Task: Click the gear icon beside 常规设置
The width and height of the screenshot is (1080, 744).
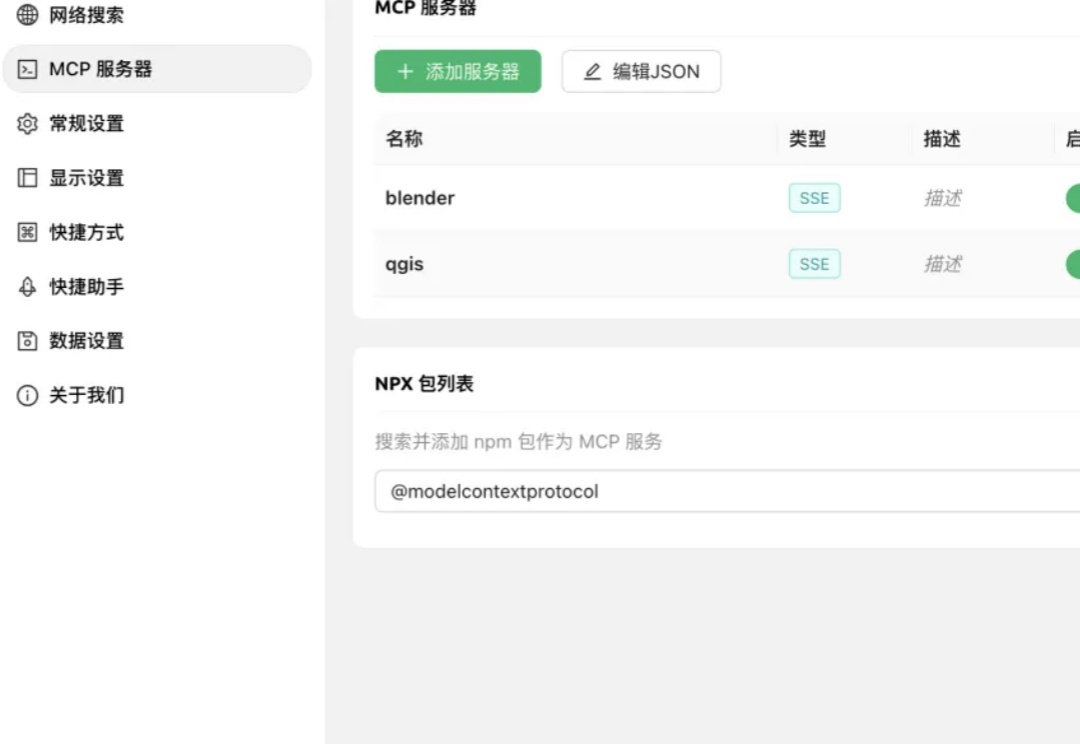Action: (28, 123)
